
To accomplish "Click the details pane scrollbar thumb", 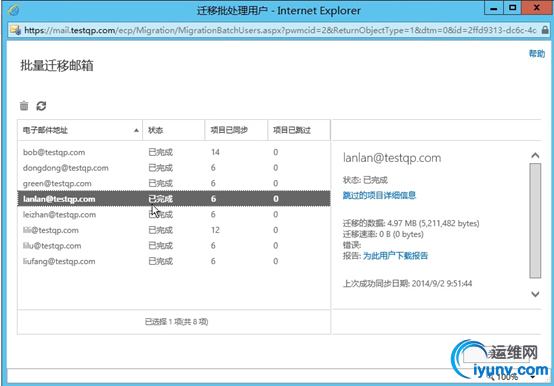I will coord(535,221).
